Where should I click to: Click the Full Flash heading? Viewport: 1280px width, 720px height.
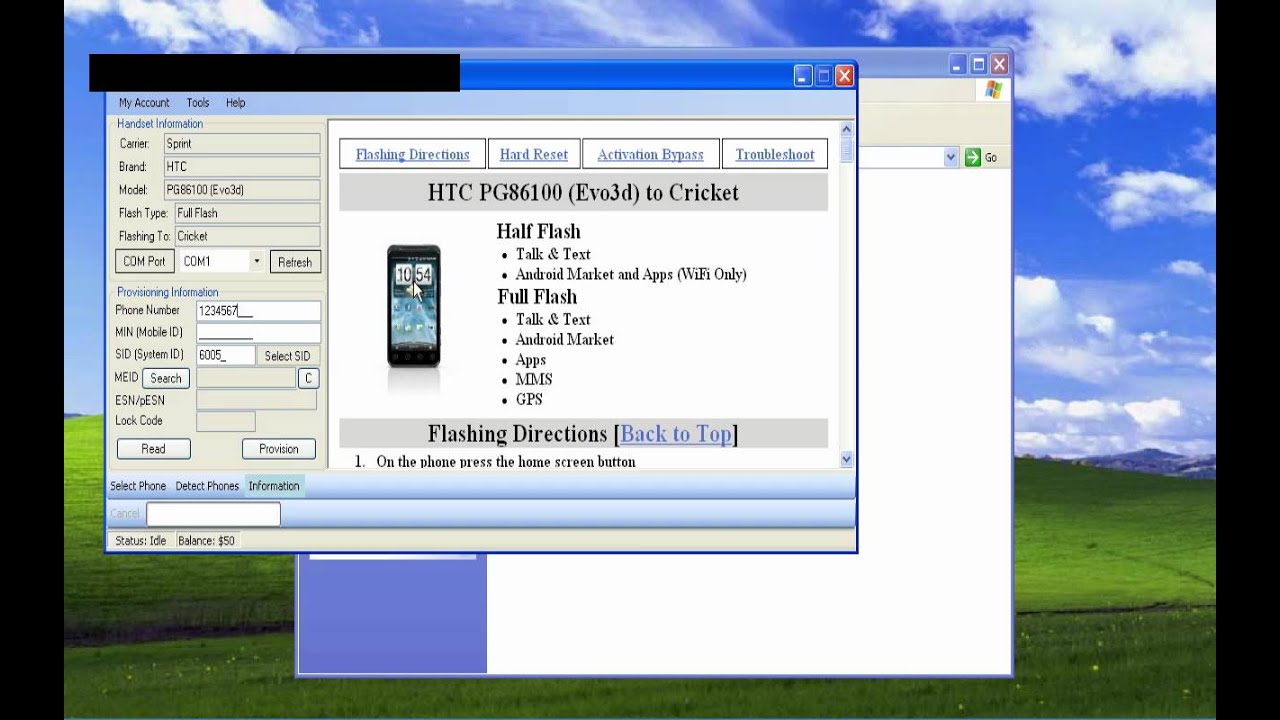pyautogui.click(x=537, y=297)
